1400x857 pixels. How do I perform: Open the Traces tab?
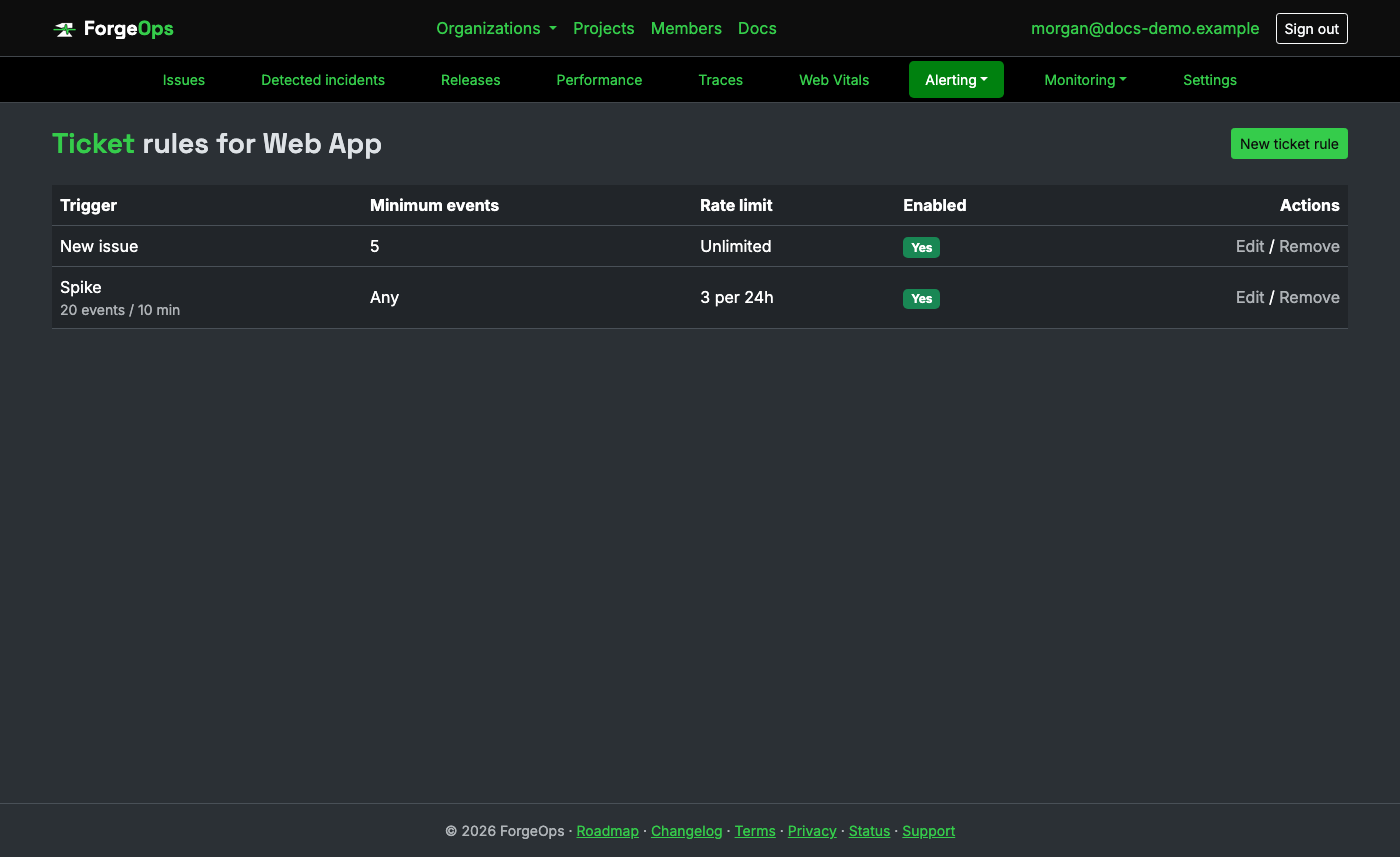720,80
